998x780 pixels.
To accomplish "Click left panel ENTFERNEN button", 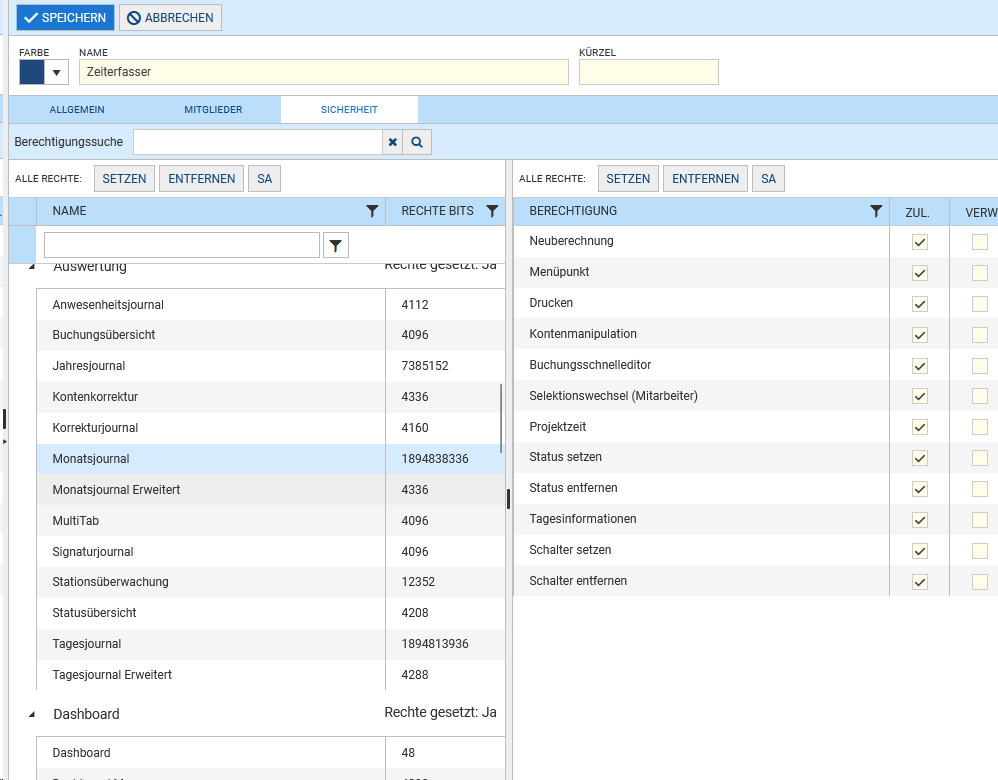I will click(x=202, y=179).
